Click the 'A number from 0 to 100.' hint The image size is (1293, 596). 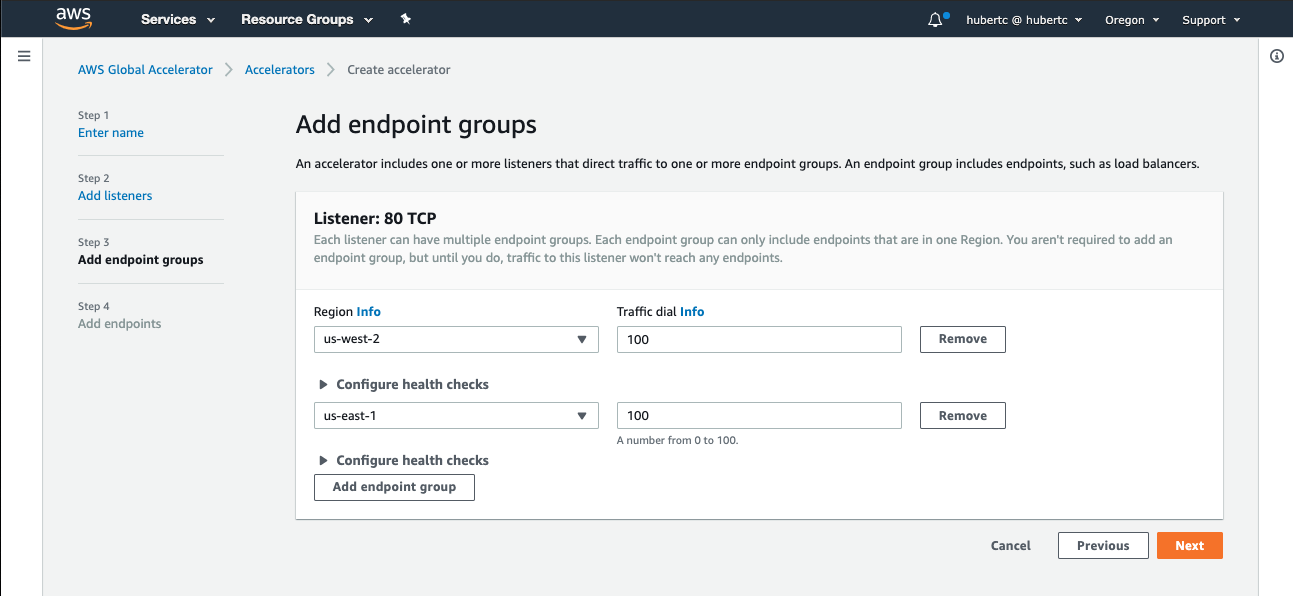coord(678,440)
